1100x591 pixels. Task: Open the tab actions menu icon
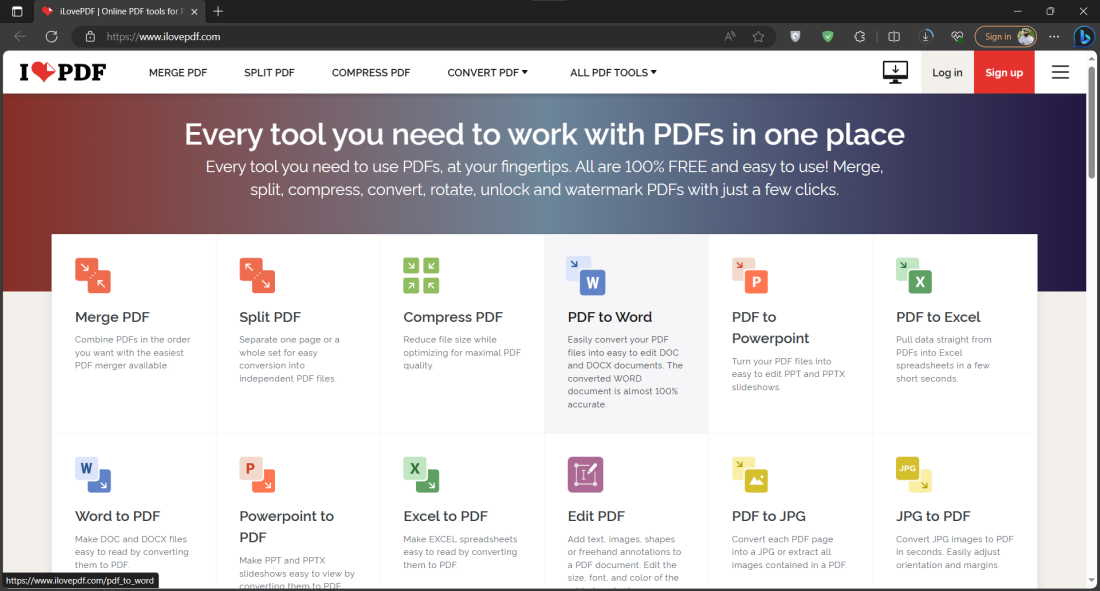pos(17,11)
